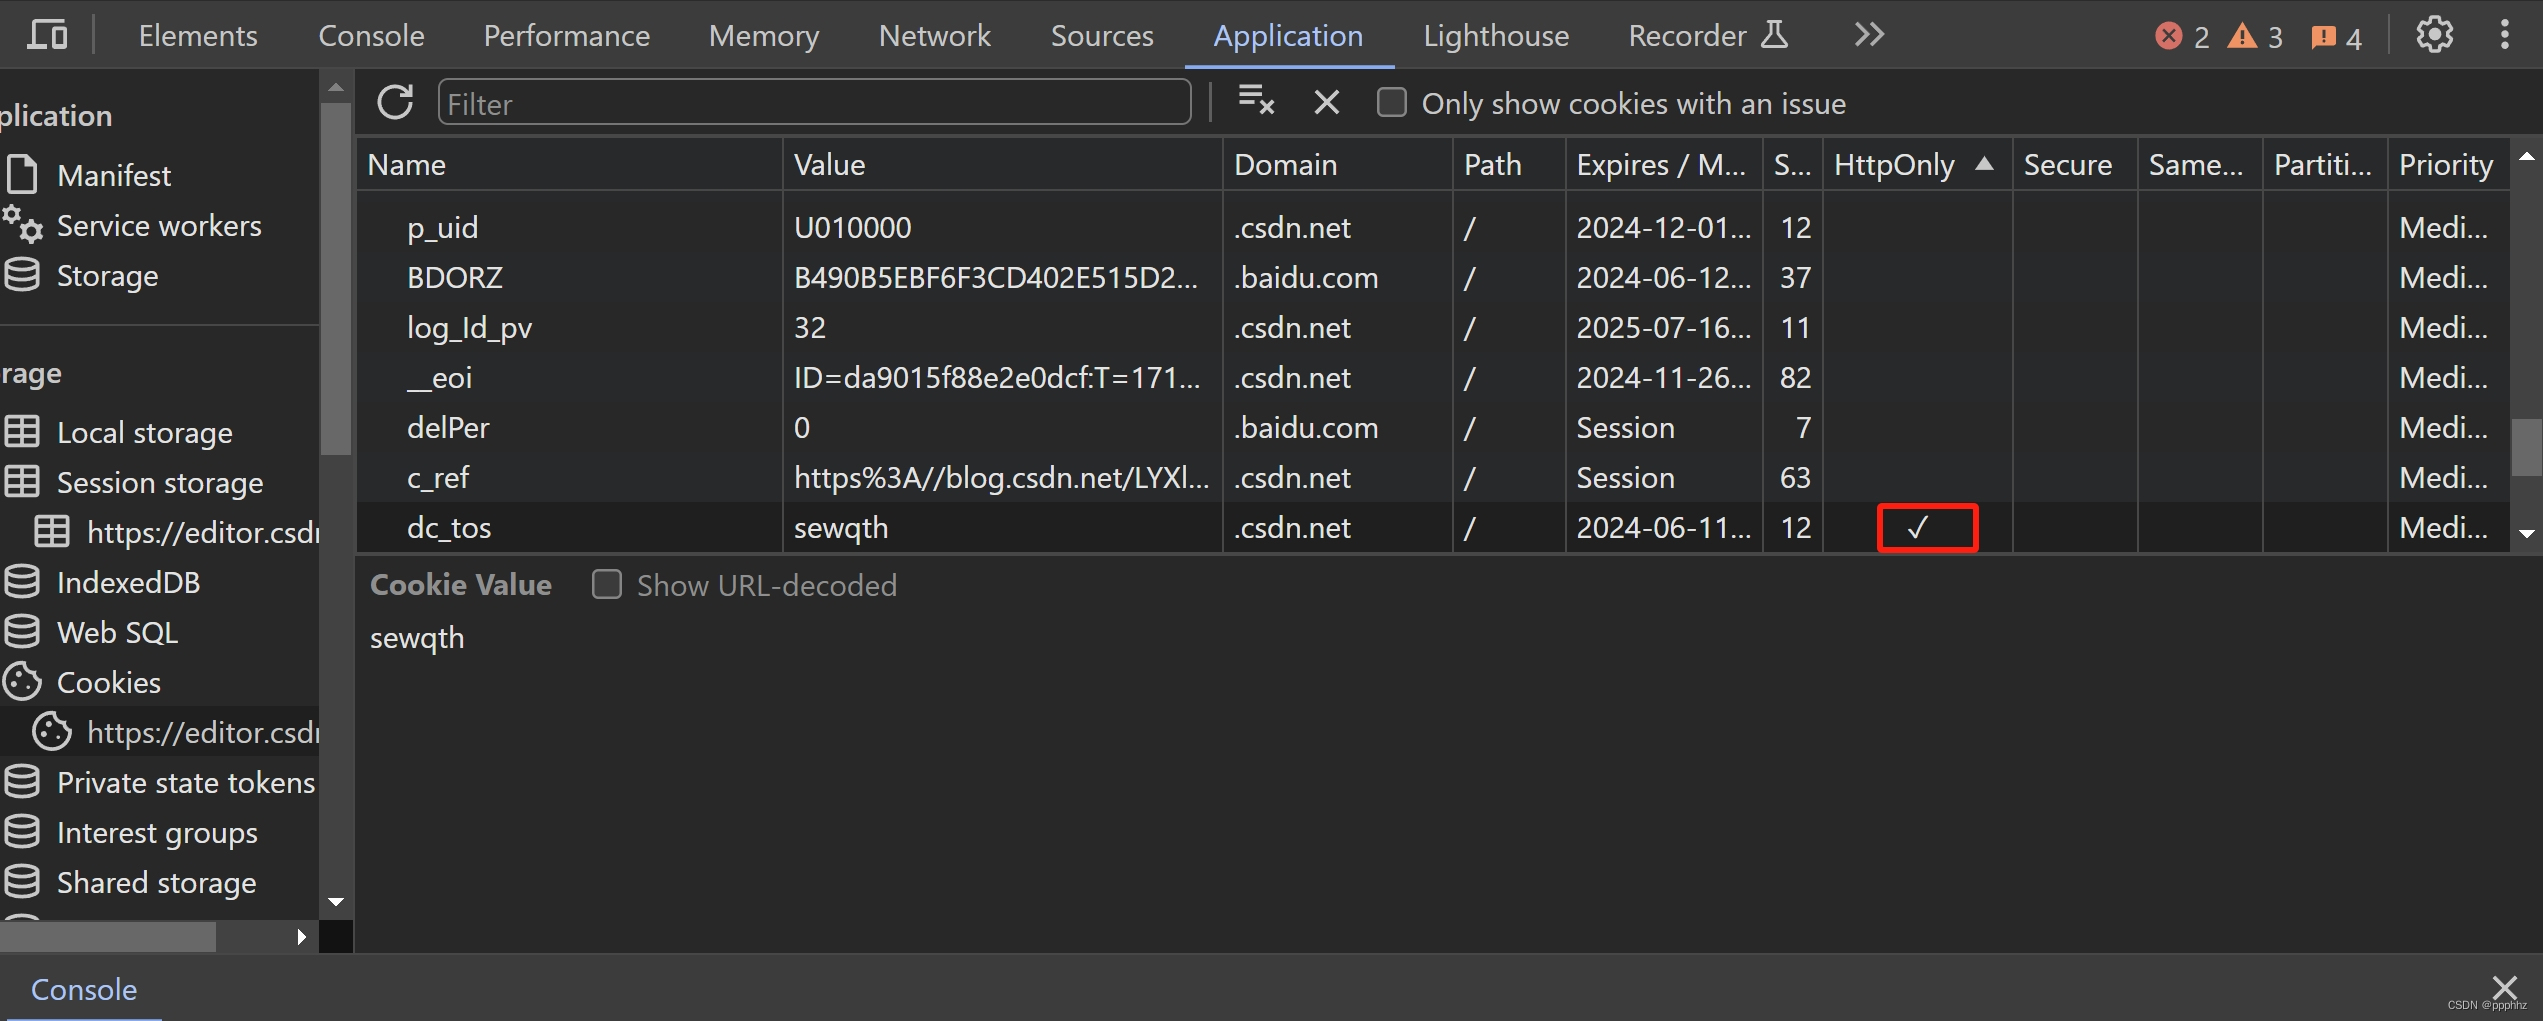Viewport: 2543px width, 1021px height.
Task: Select the p_uid cookie row
Action: tap(1432, 228)
